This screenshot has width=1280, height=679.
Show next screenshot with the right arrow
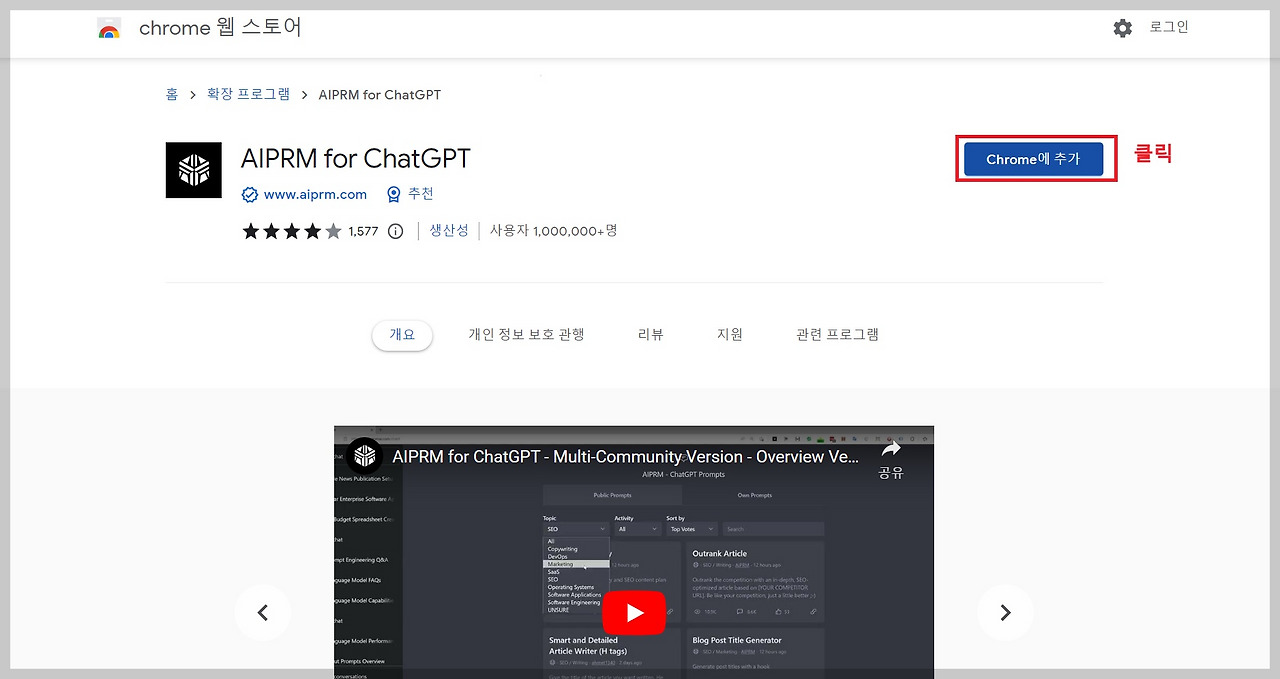[1005, 612]
